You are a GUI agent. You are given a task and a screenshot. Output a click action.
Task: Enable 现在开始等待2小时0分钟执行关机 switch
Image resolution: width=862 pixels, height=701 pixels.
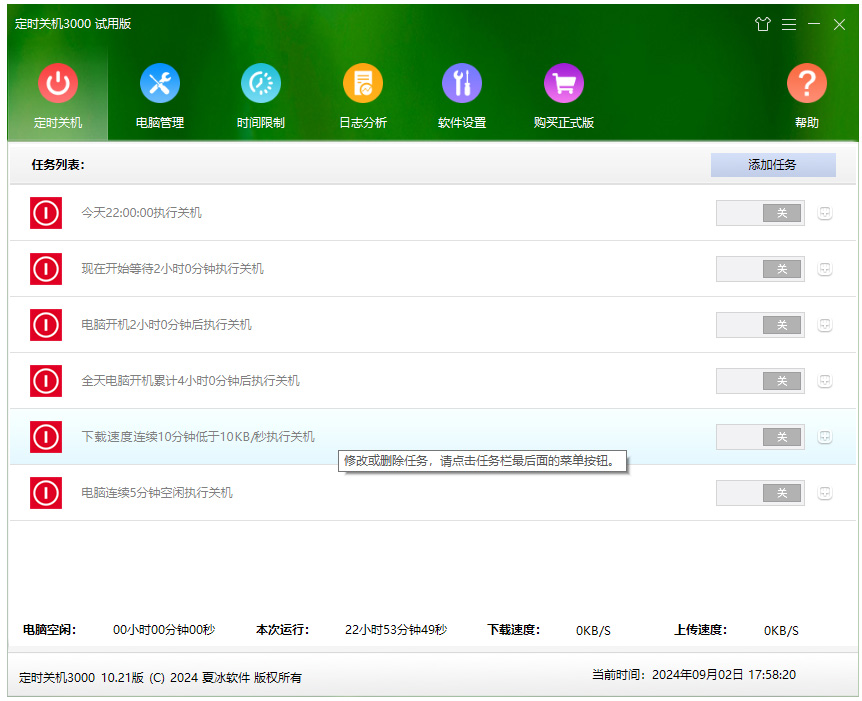pyautogui.click(x=760, y=269)
